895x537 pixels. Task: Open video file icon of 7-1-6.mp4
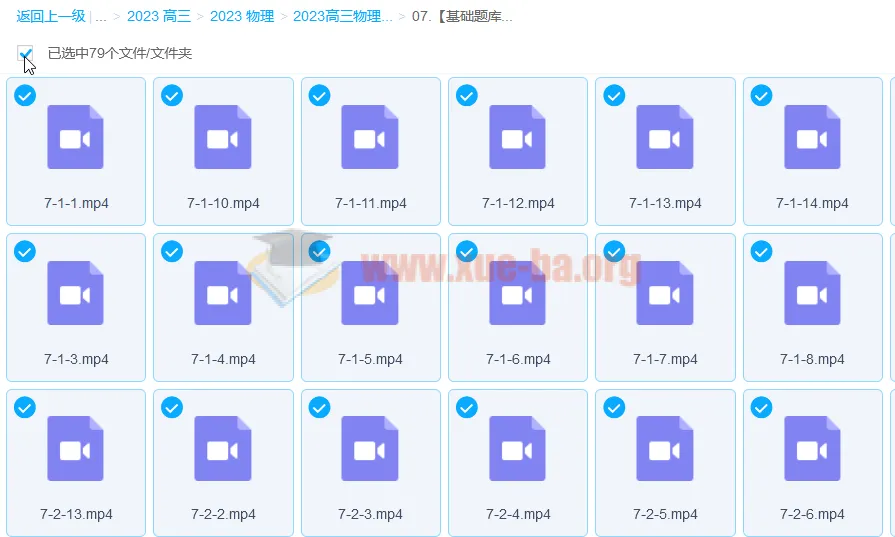pyautogui.click(x=517, y=293)
